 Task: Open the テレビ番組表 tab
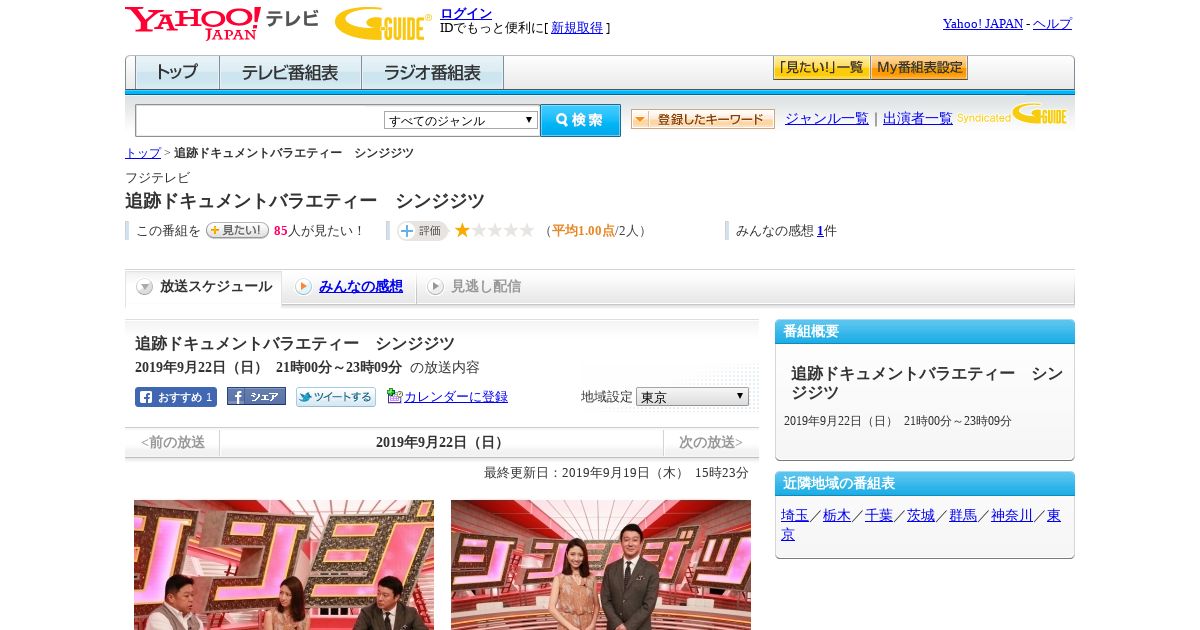click(291, 73)
